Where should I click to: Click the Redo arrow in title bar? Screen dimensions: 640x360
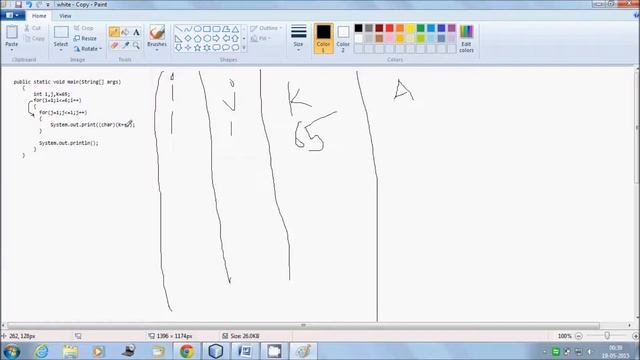[x=39, y=4]
